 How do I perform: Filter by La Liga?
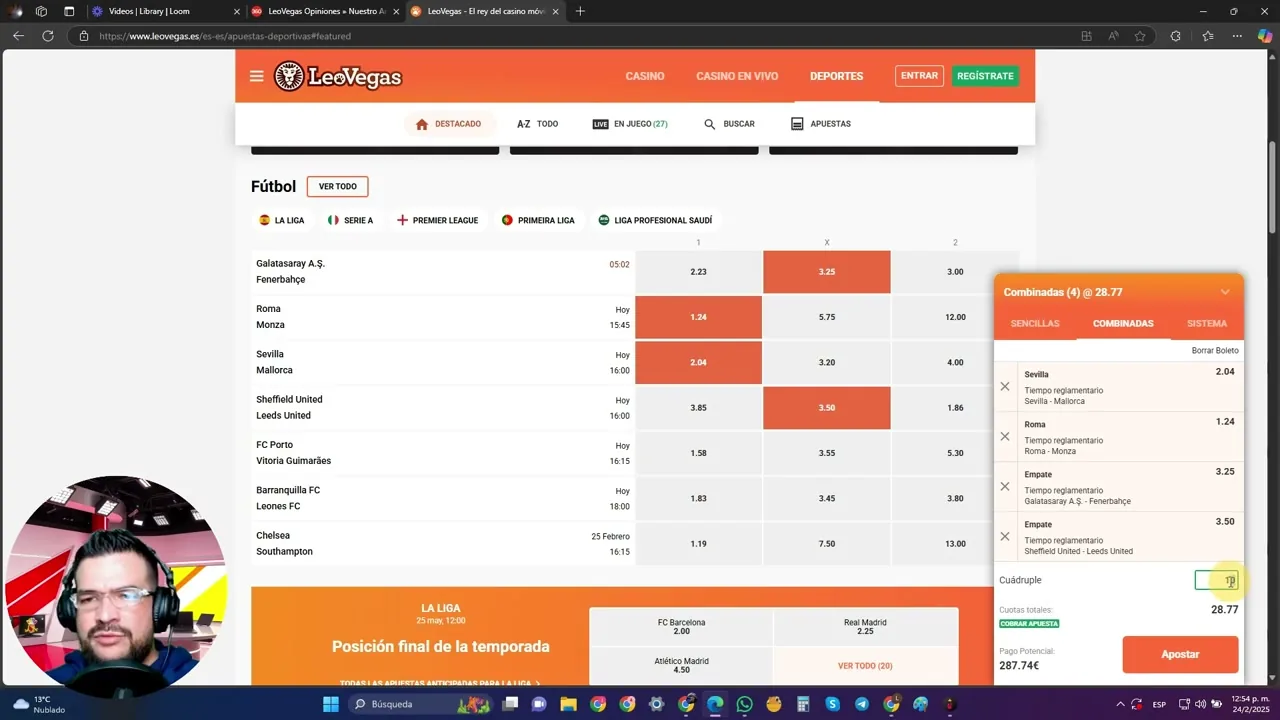pos(281,220)
